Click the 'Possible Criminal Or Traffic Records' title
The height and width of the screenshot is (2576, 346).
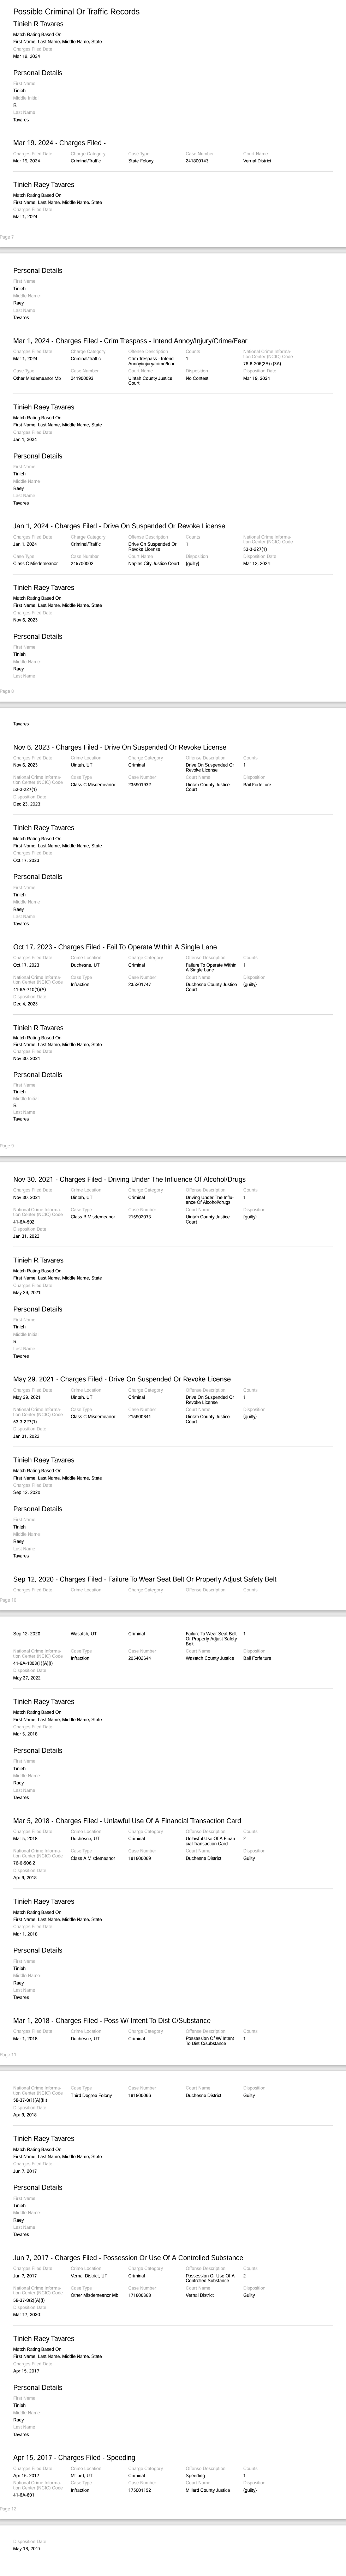(76, 12)
